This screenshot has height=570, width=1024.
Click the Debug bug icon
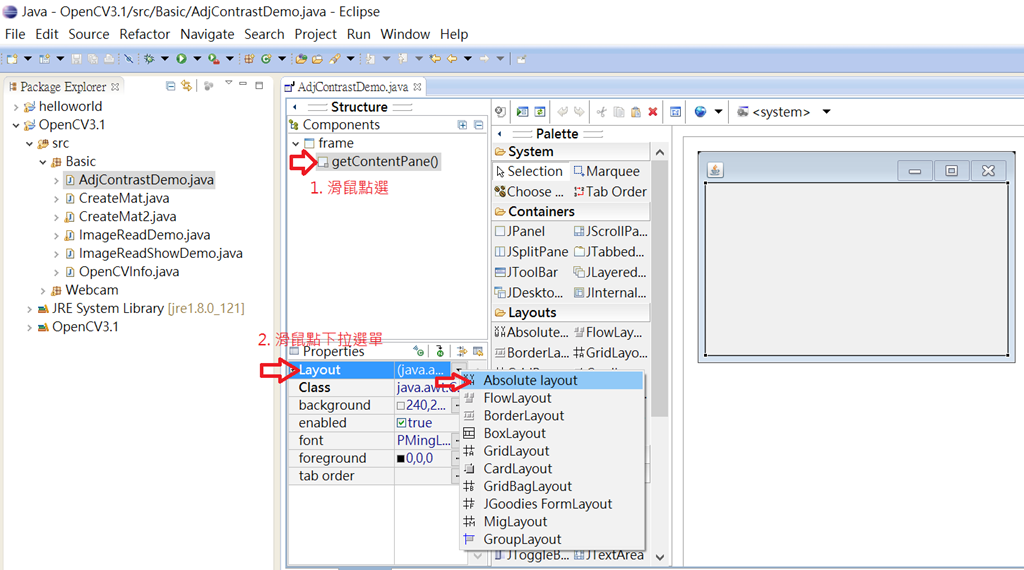tap(150, 59)
